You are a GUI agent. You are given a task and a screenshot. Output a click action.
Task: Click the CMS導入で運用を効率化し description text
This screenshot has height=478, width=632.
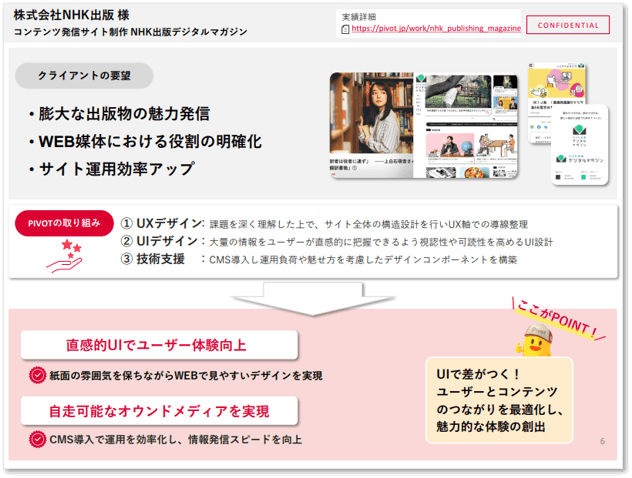[176, 439]
